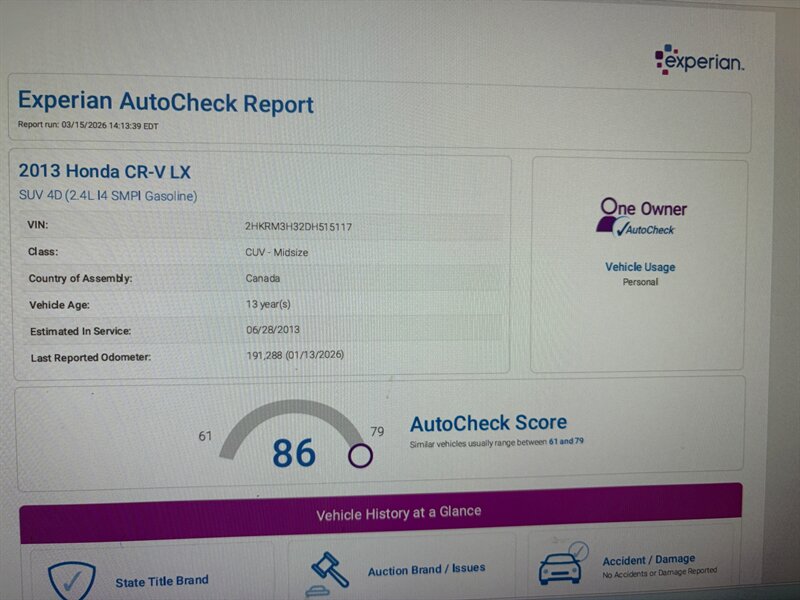Click the Vehicle History at a Glance banner
This screenshot has width=800, height=600.
pyautogui.click(x=399, y=513)
